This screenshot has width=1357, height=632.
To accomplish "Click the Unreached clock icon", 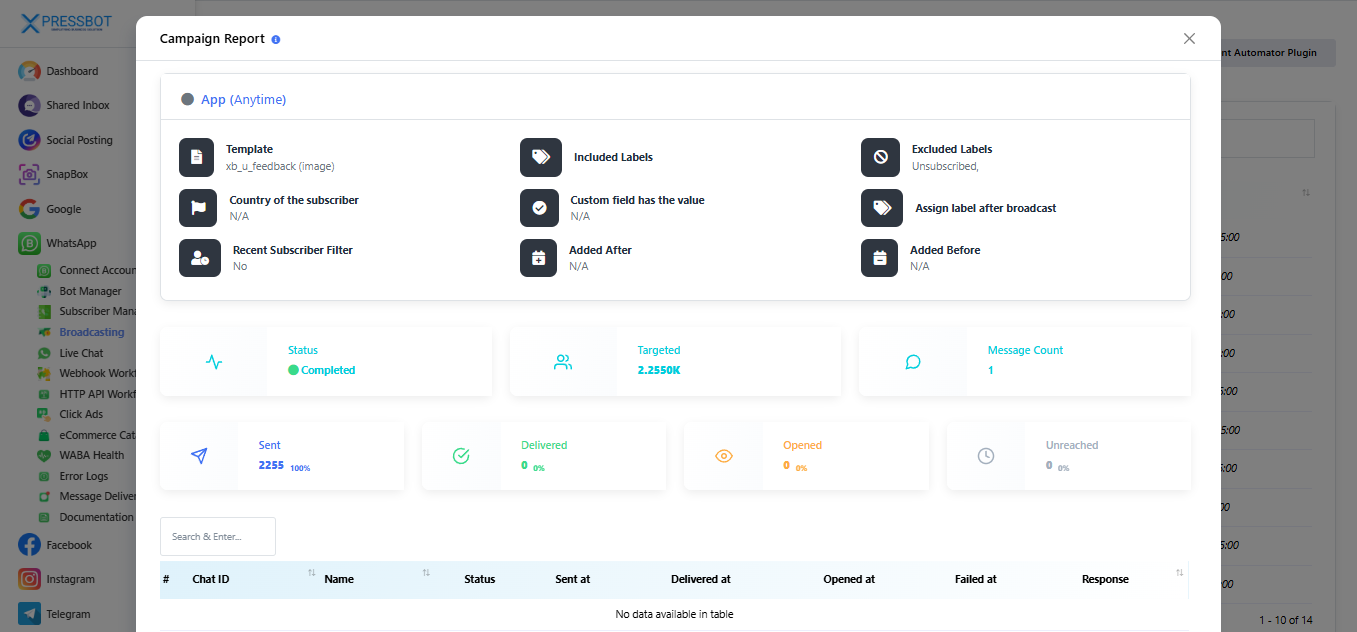I will coord(986,456).
